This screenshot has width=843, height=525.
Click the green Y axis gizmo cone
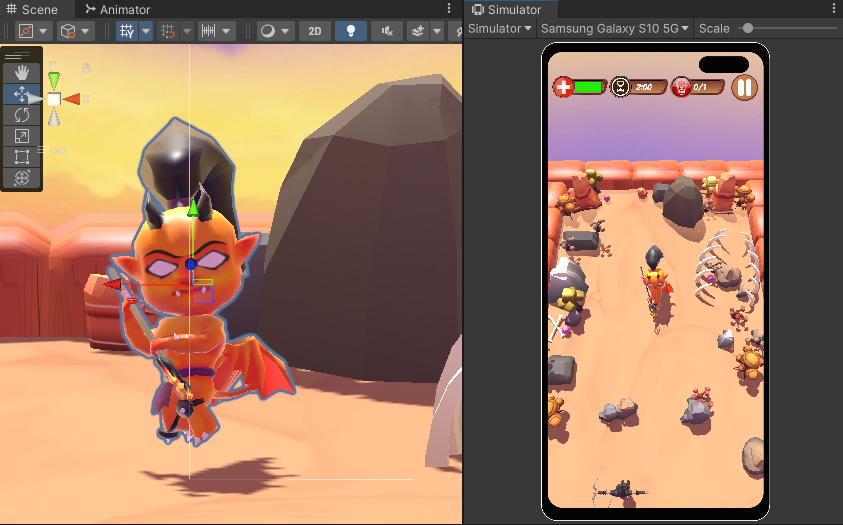[54, 77]
